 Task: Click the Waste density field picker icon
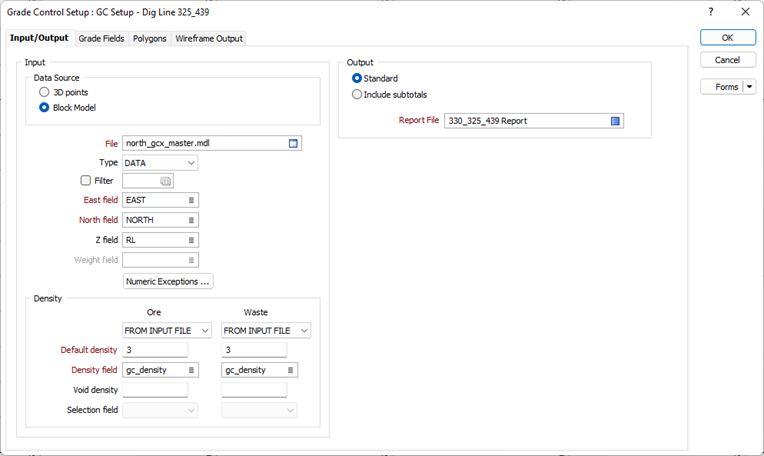(291, 370)
